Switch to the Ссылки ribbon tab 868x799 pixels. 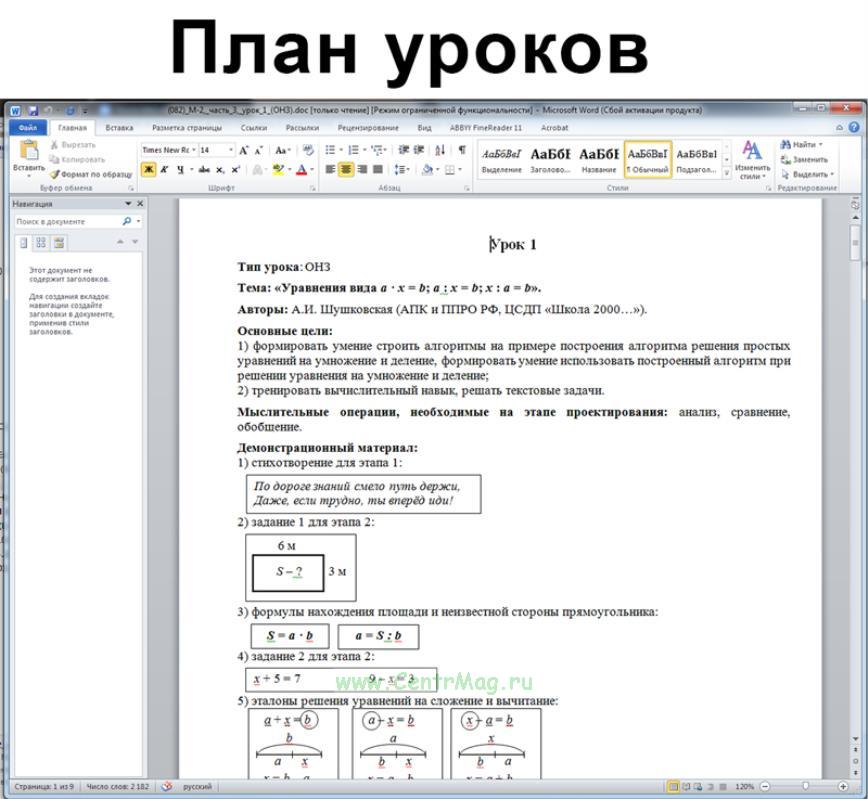click(x=254, y=127)
